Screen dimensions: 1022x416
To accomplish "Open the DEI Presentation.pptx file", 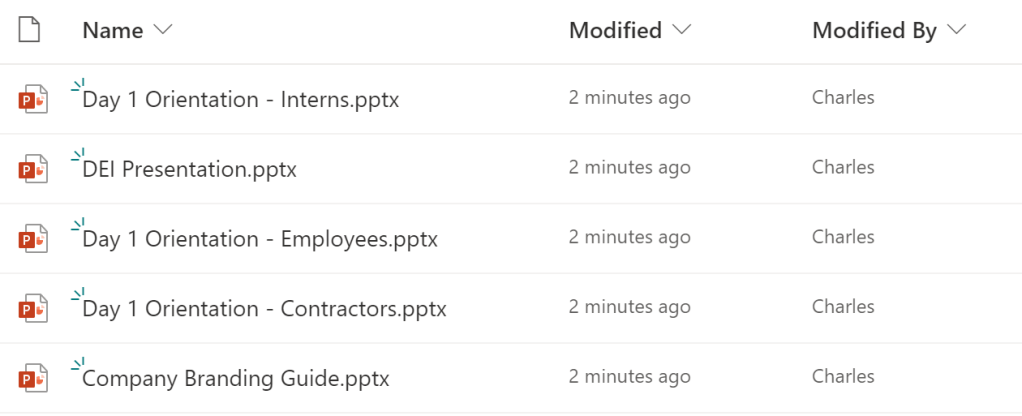I will click(x=190, y=170).
